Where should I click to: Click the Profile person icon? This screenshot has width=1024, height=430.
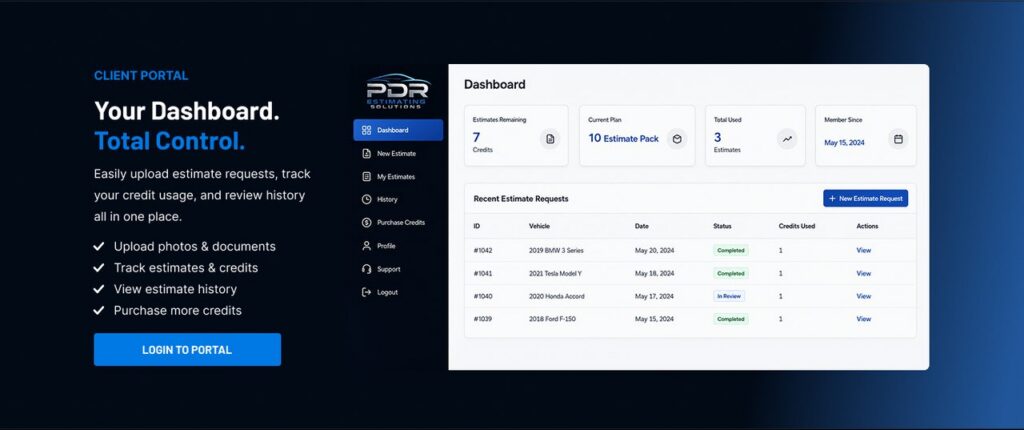(366, 246)
